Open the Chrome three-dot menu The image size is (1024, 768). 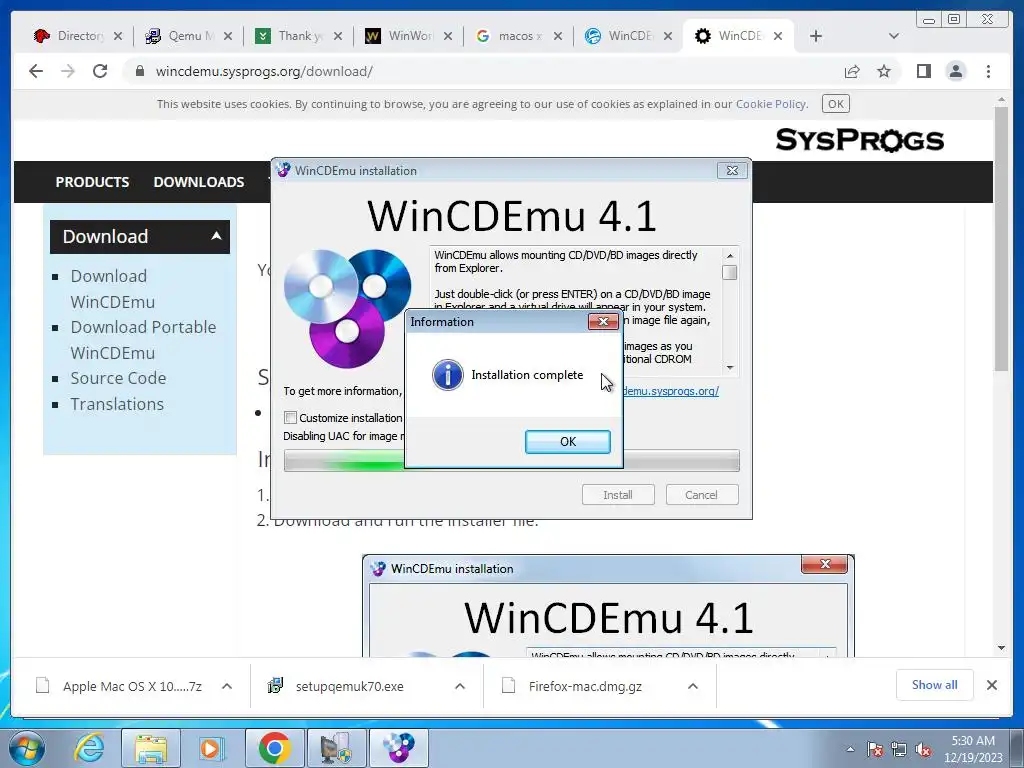tap(988, 71)
